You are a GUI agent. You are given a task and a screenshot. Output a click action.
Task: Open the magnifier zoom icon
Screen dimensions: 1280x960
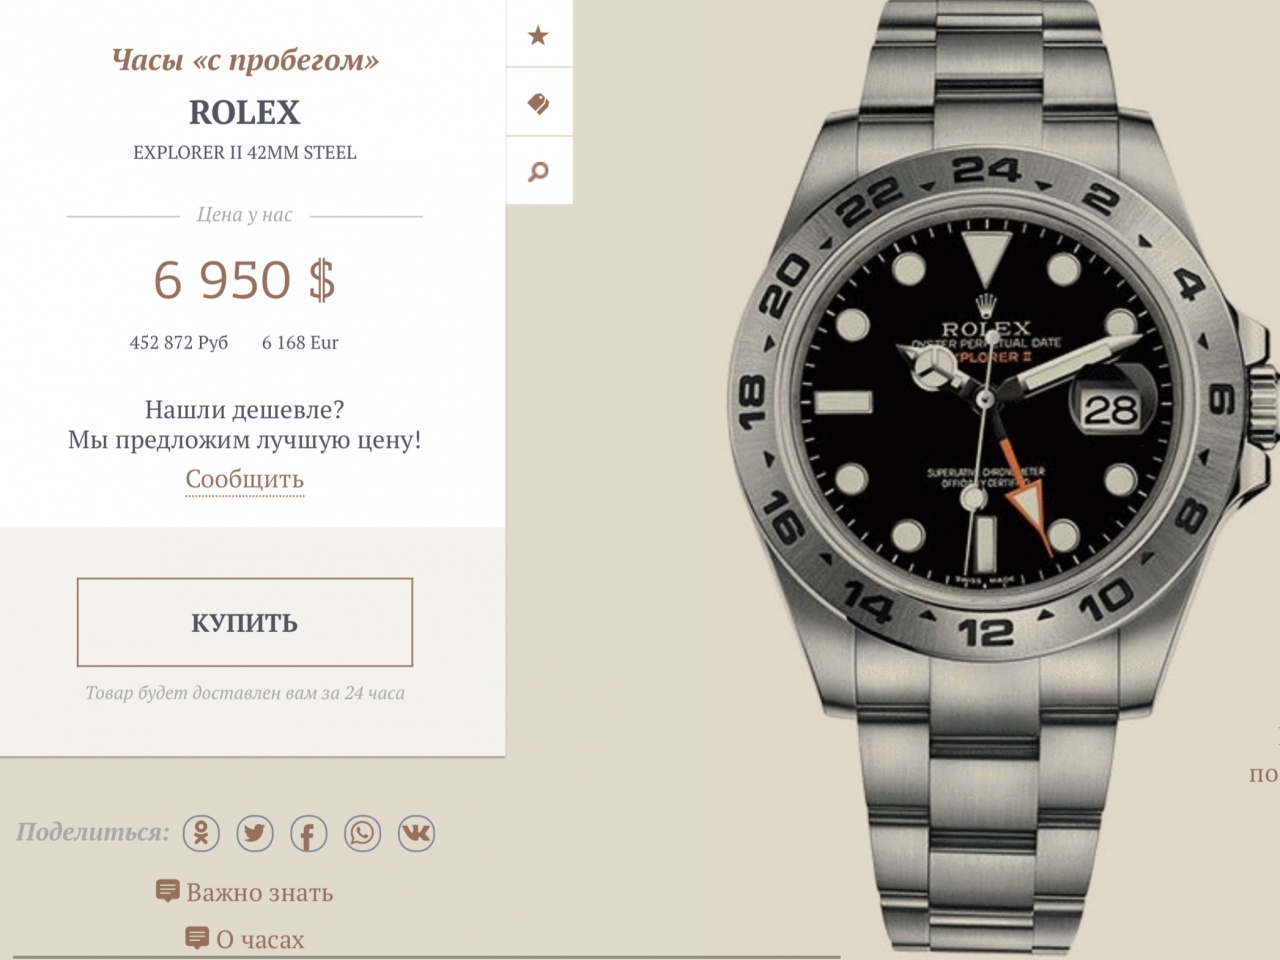pos(538,171)
